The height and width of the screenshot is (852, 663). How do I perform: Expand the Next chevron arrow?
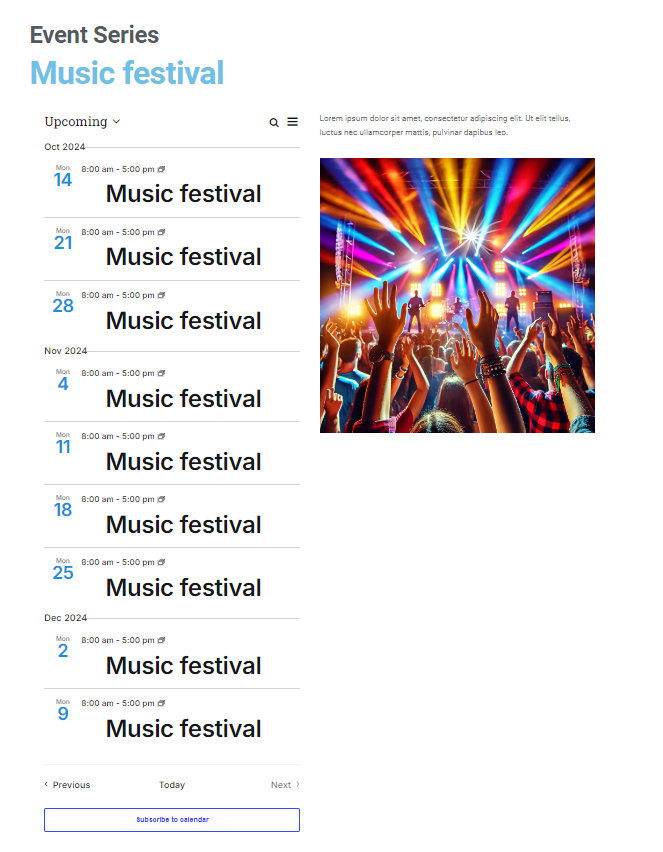(295, 785)
